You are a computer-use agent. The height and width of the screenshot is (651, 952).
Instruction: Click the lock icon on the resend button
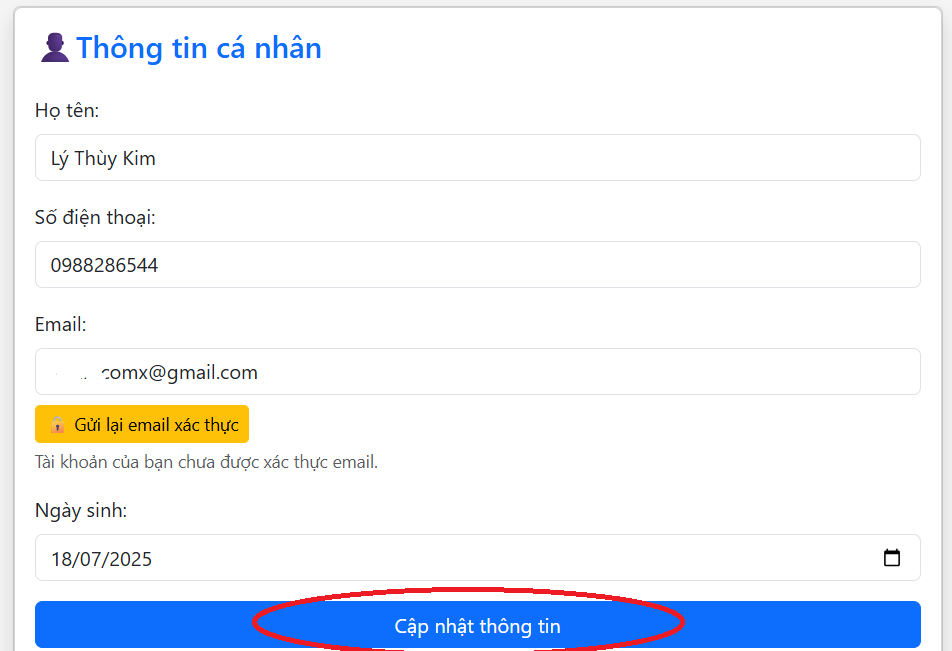click(x=57, y=425)
